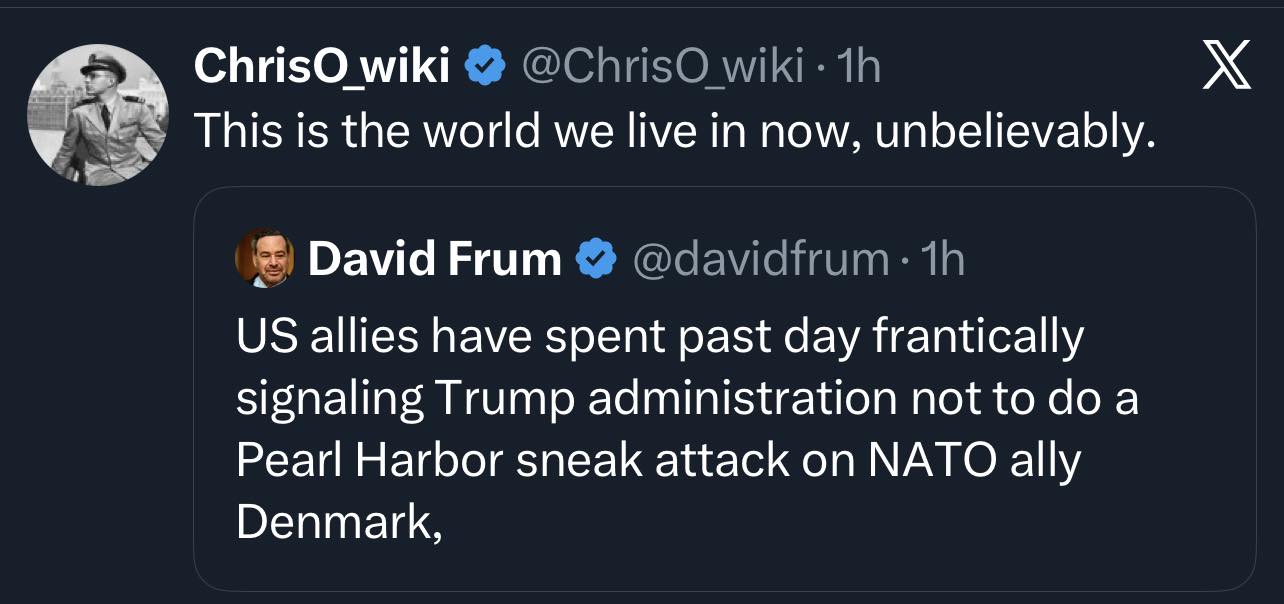Click the @davidfrum handle

762,259
